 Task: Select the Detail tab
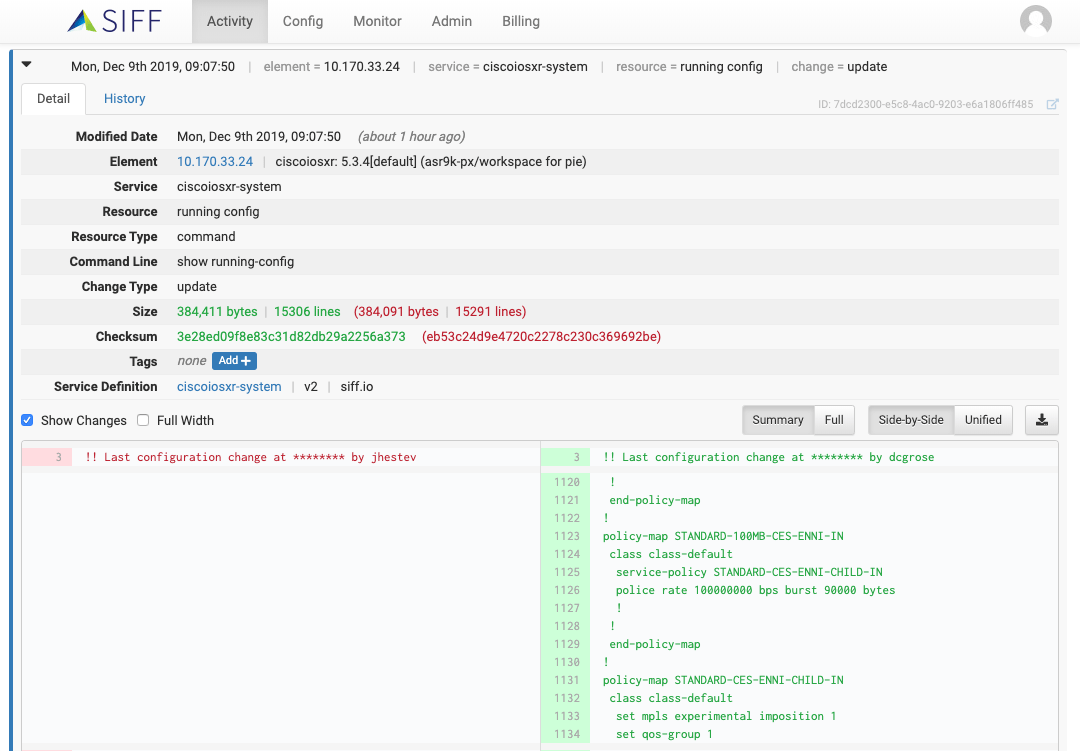53,99
